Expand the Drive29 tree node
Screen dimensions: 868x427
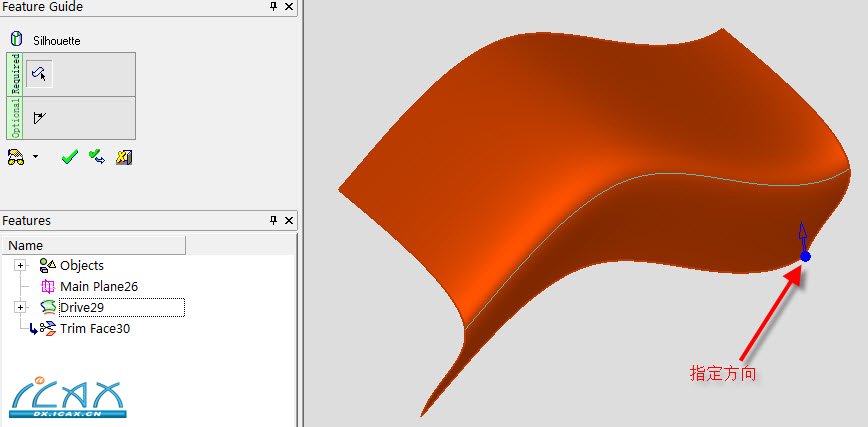[20, 307]
